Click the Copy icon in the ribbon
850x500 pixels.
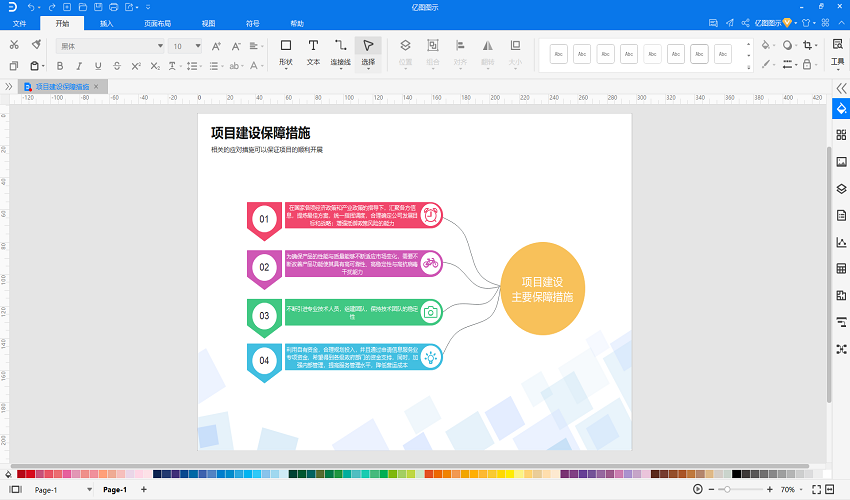[x=14, y=66]
